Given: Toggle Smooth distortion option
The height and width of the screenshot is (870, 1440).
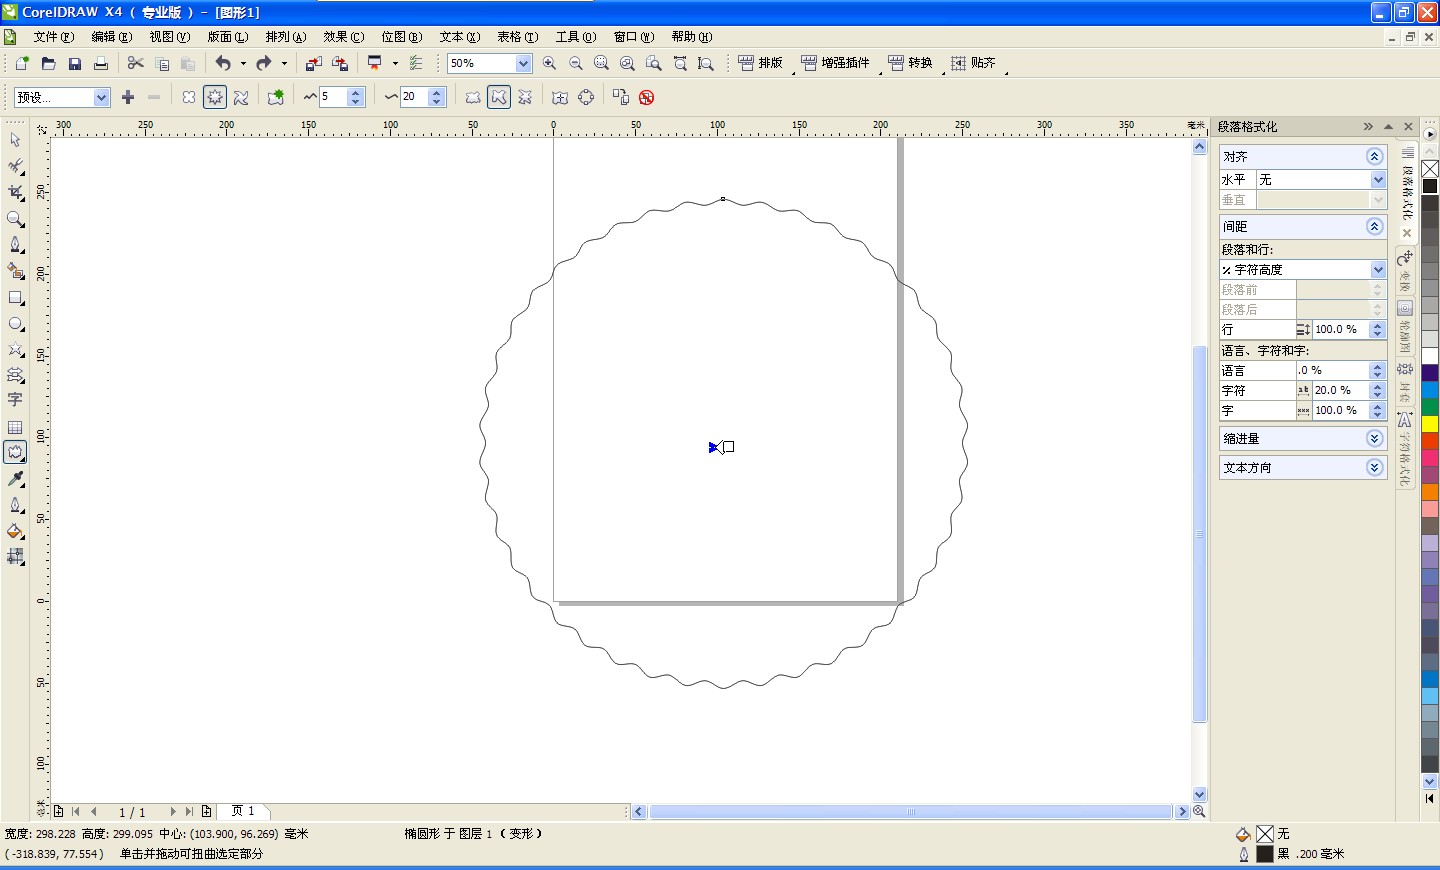Looking at the screenshot, I should pos(499,97).
